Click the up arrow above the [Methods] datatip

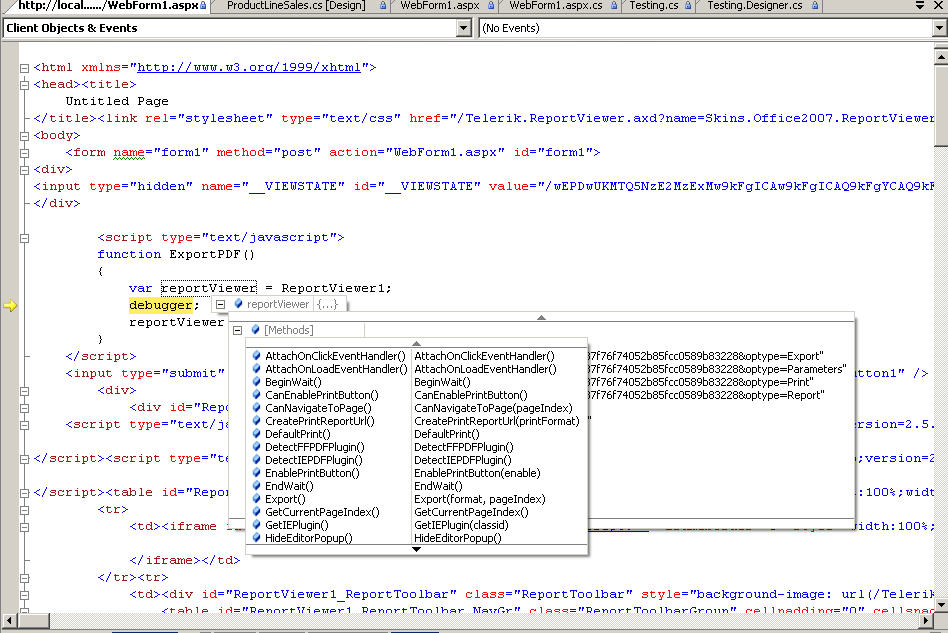click(541, 317)
